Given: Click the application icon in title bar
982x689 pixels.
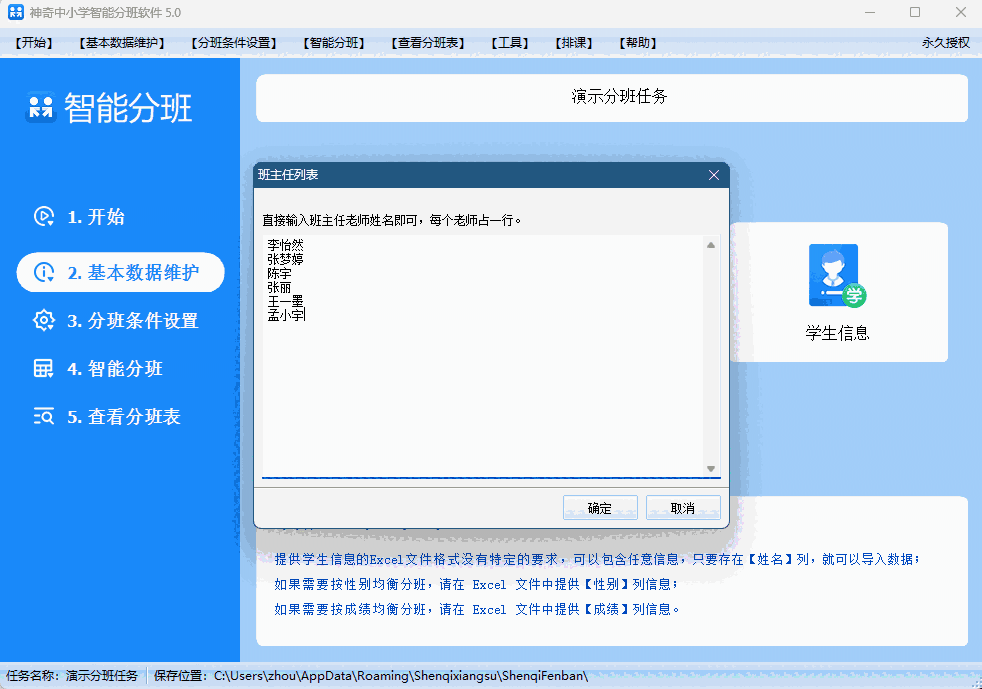Looking at the screenshot, I should coord(14,14).
